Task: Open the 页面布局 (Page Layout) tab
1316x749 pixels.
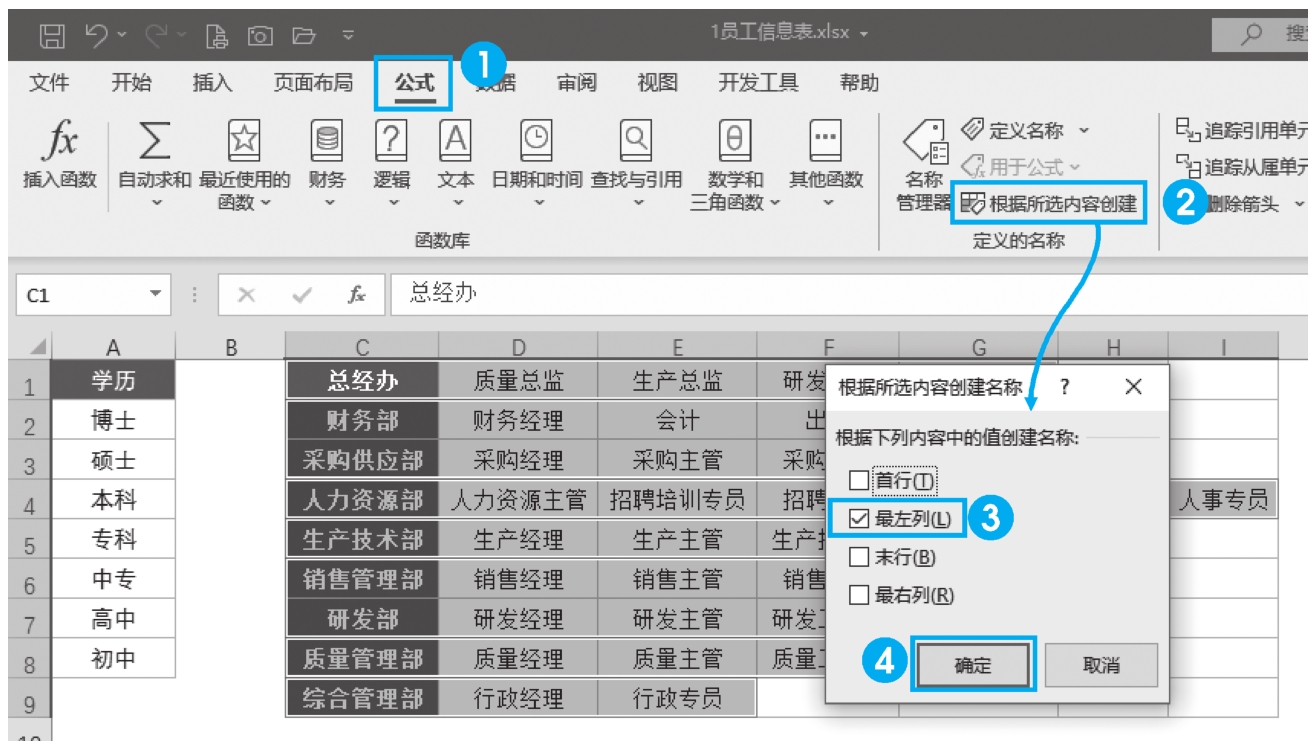Action: pos(313,84)
